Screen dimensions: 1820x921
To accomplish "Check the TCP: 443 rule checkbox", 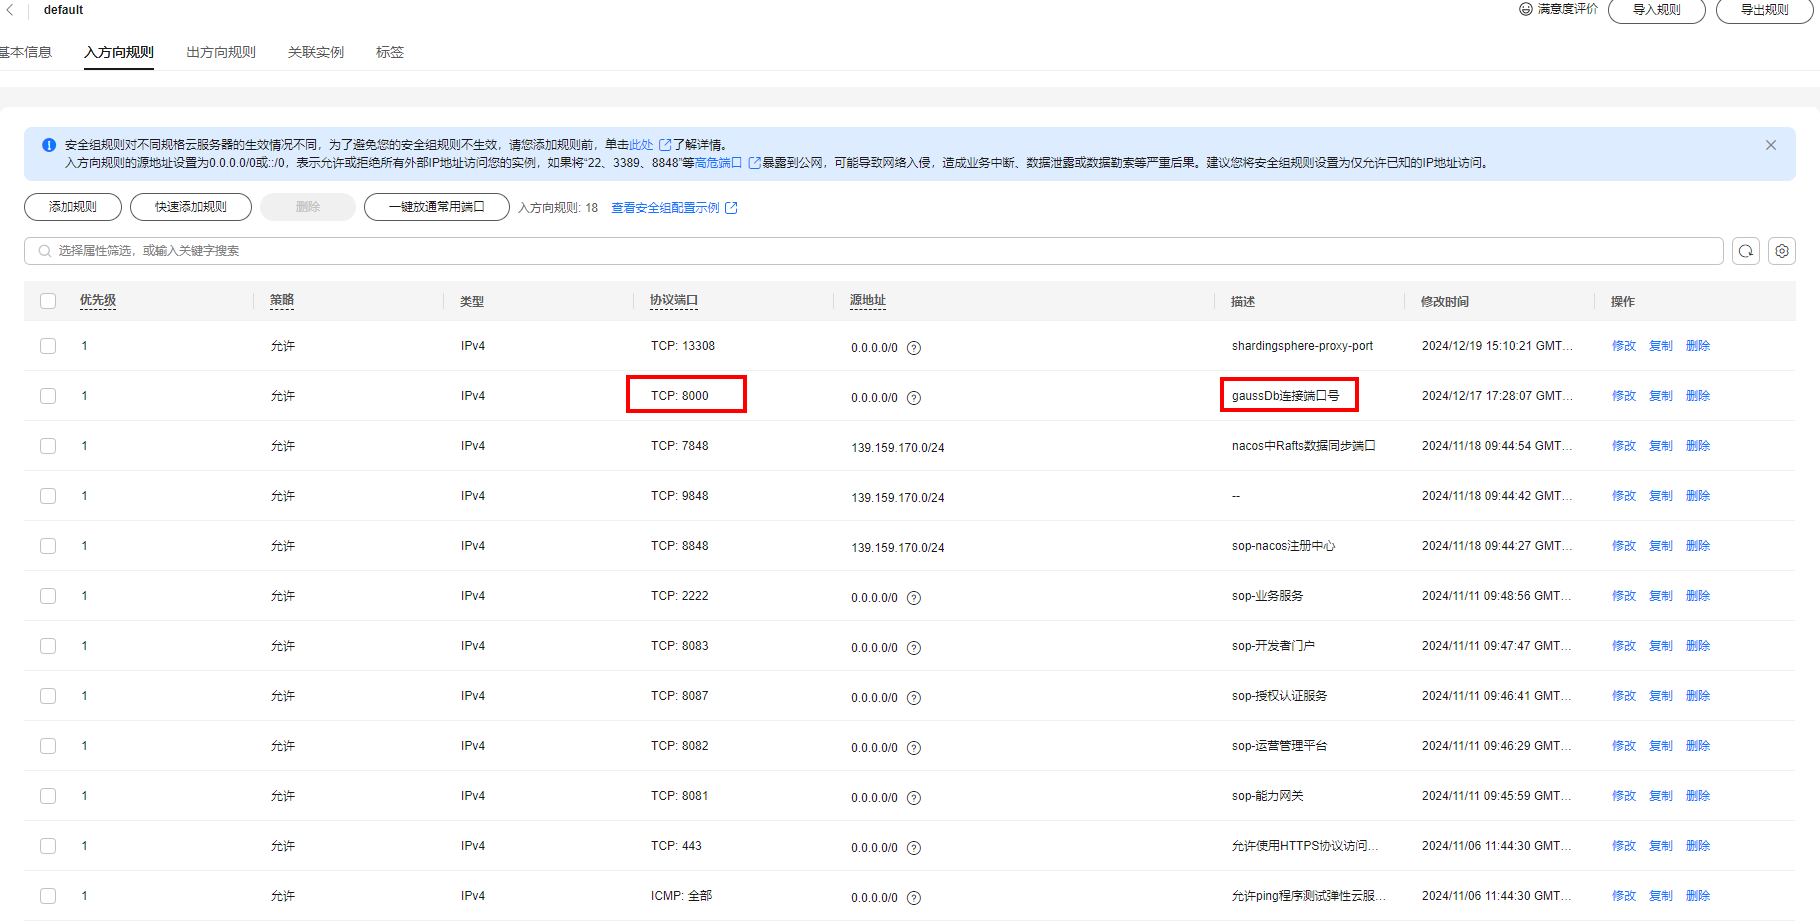I will [x=48, y=846].
